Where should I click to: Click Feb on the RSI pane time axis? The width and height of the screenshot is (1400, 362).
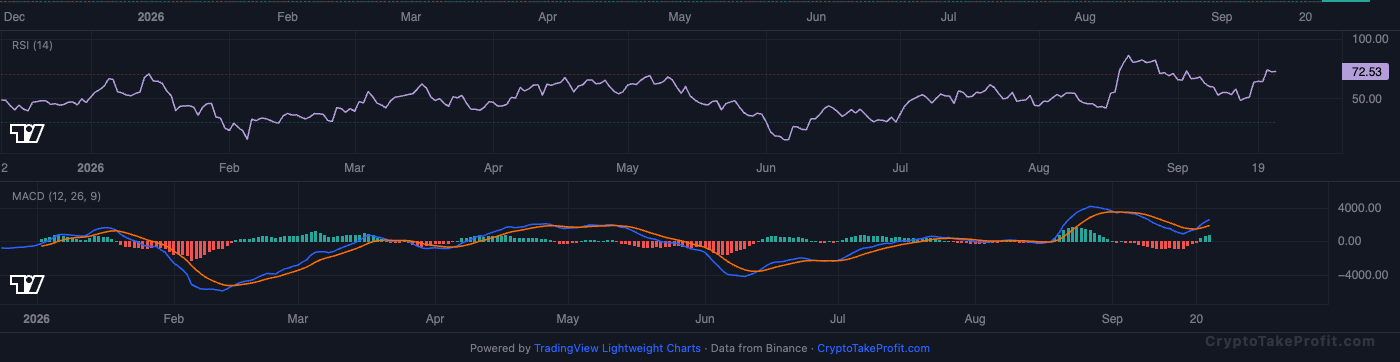pos(229,168)
